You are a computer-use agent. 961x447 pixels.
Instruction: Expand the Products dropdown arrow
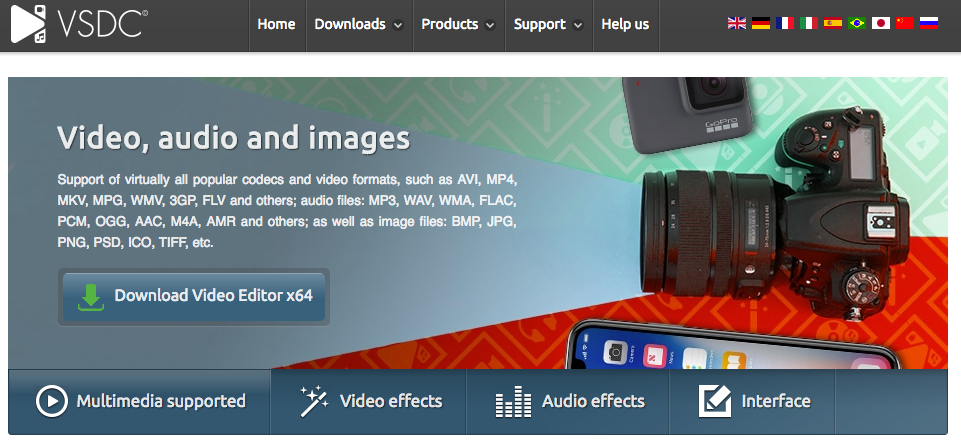[490, 26]
